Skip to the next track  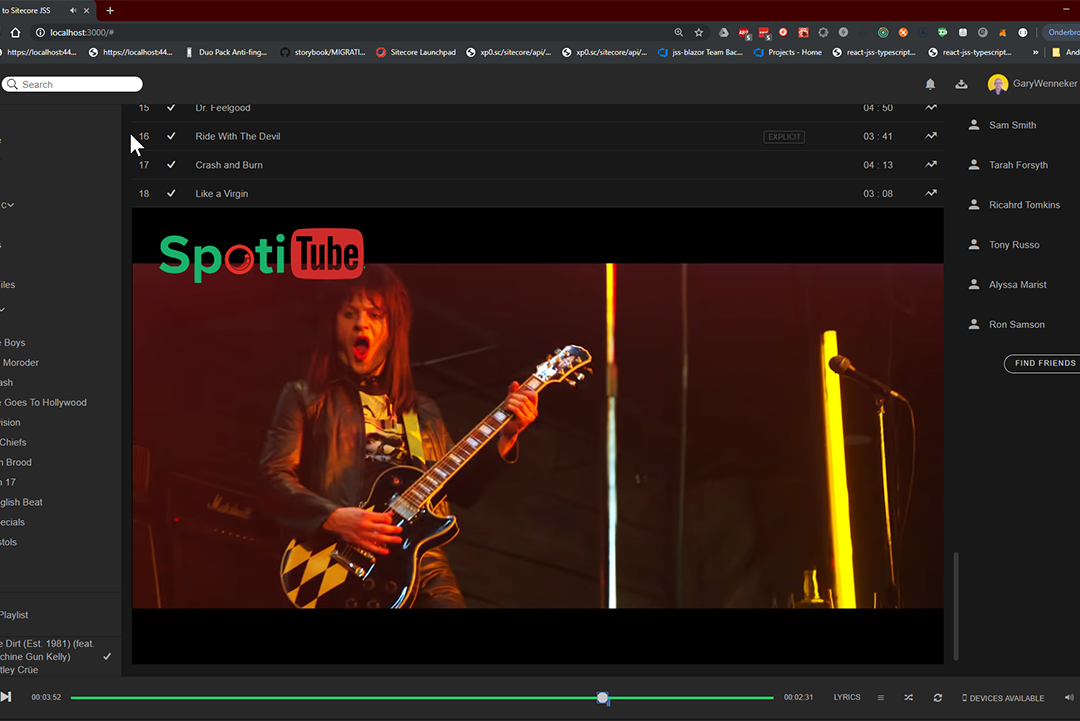click(6, 697)
